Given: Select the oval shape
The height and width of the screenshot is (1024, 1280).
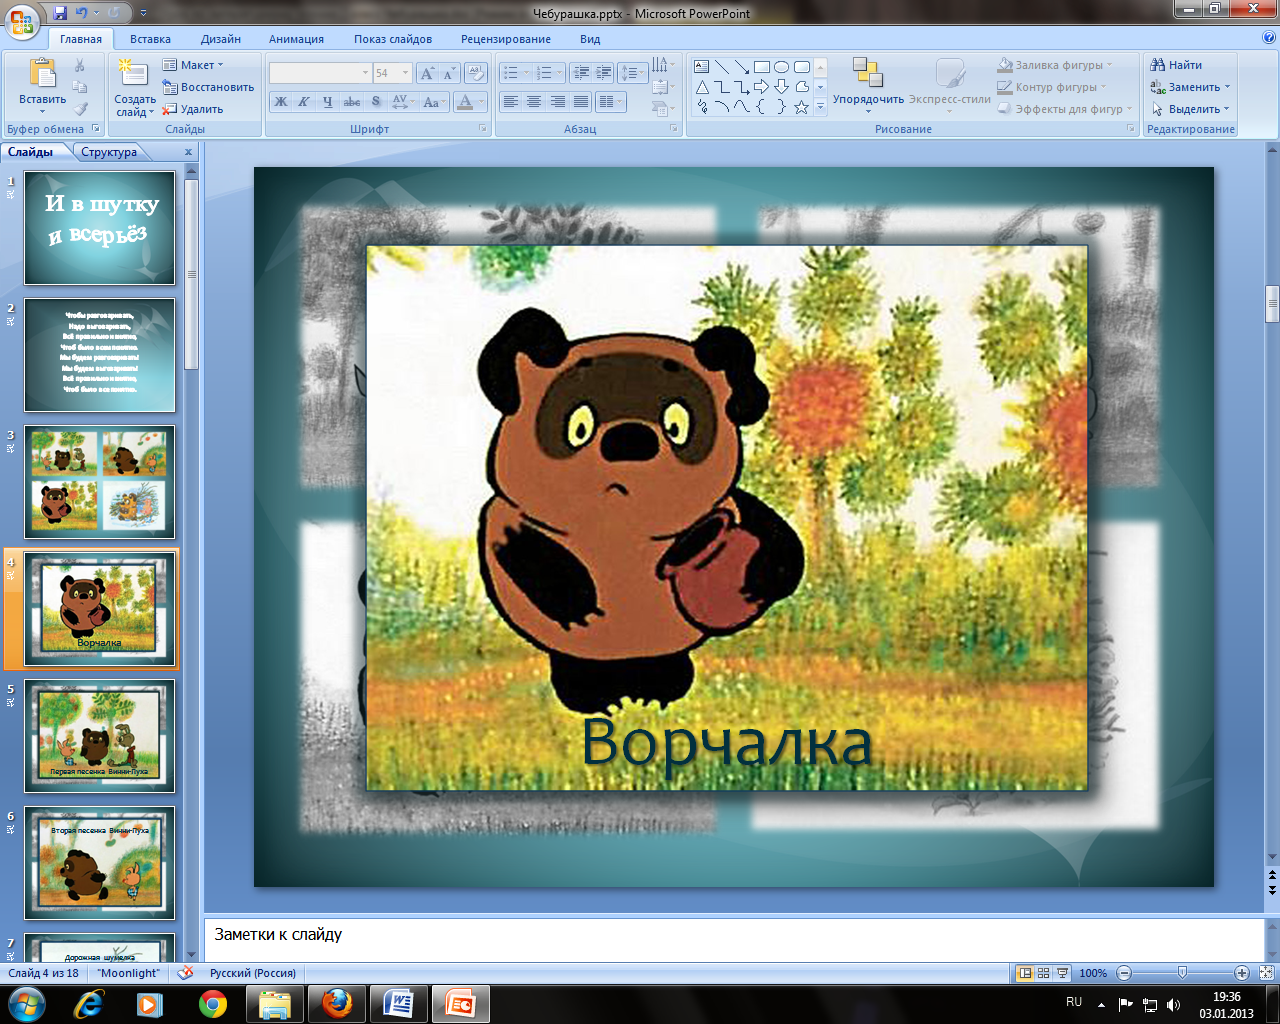Looking at the screenshot, I should [x=782, y=67].
